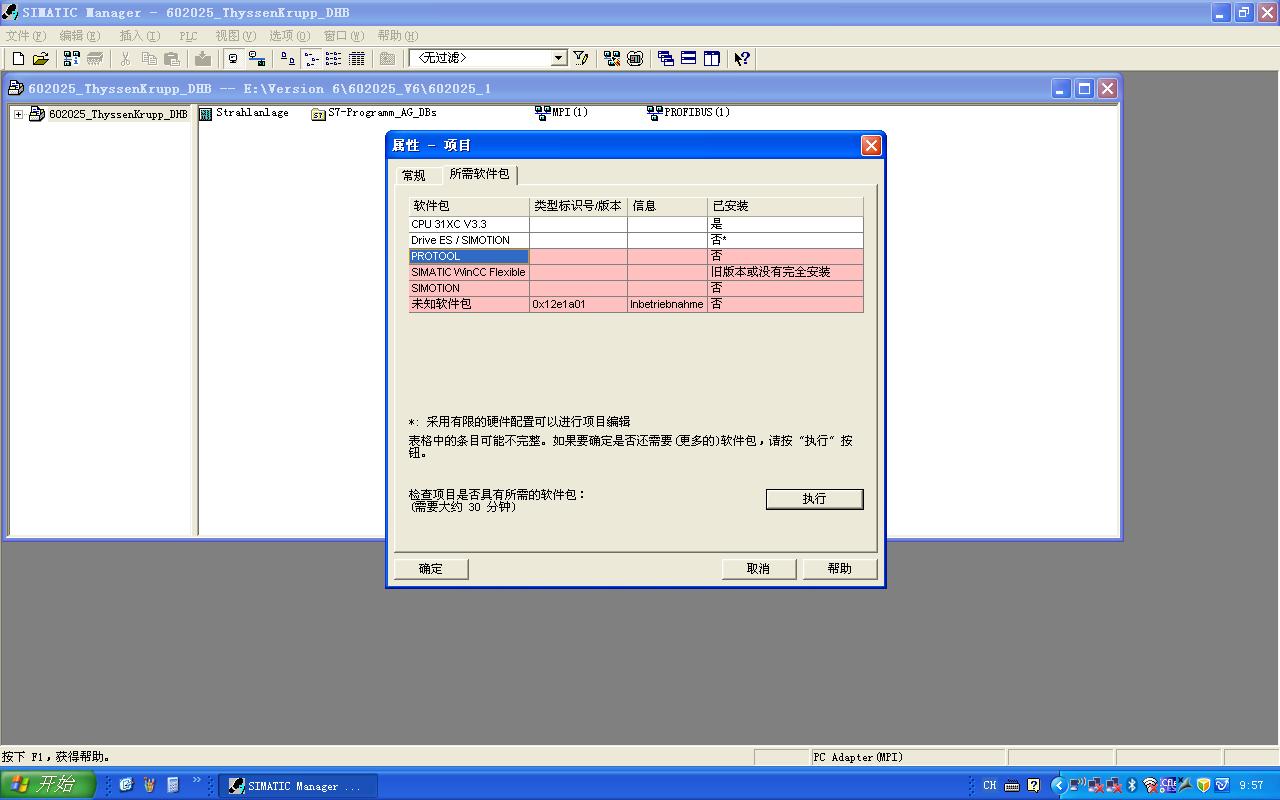The image size is (1280, 800).
Task: Click the context Help pointer icon
Action: [742, 59]
